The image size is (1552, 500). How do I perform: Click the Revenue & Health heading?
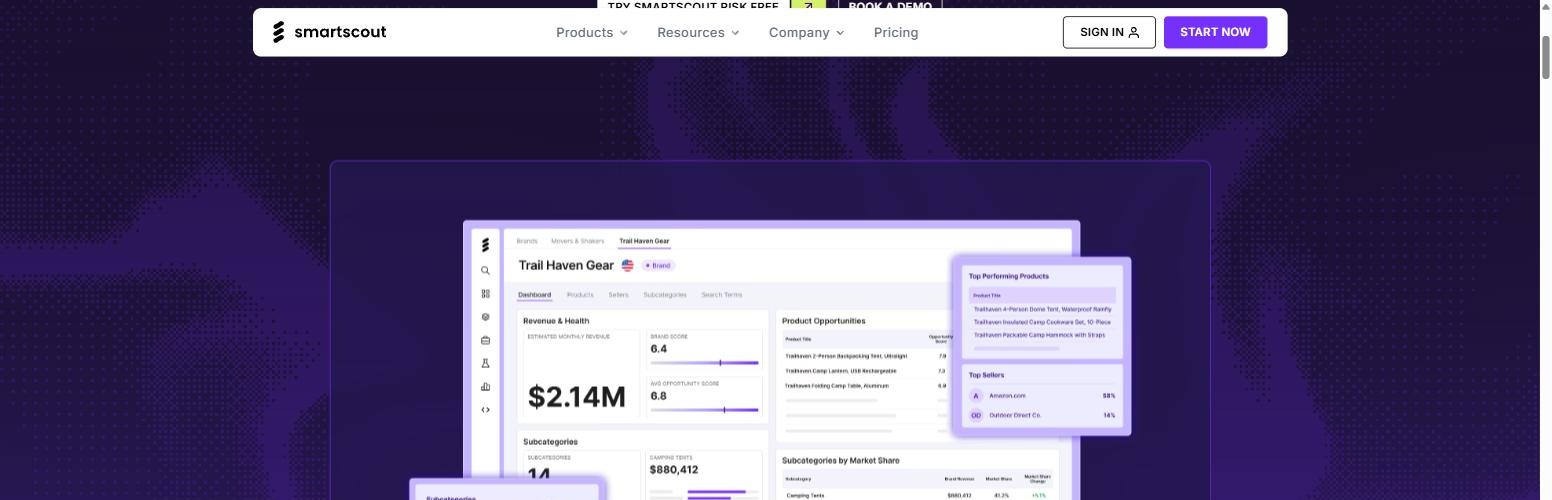point(556,321)
